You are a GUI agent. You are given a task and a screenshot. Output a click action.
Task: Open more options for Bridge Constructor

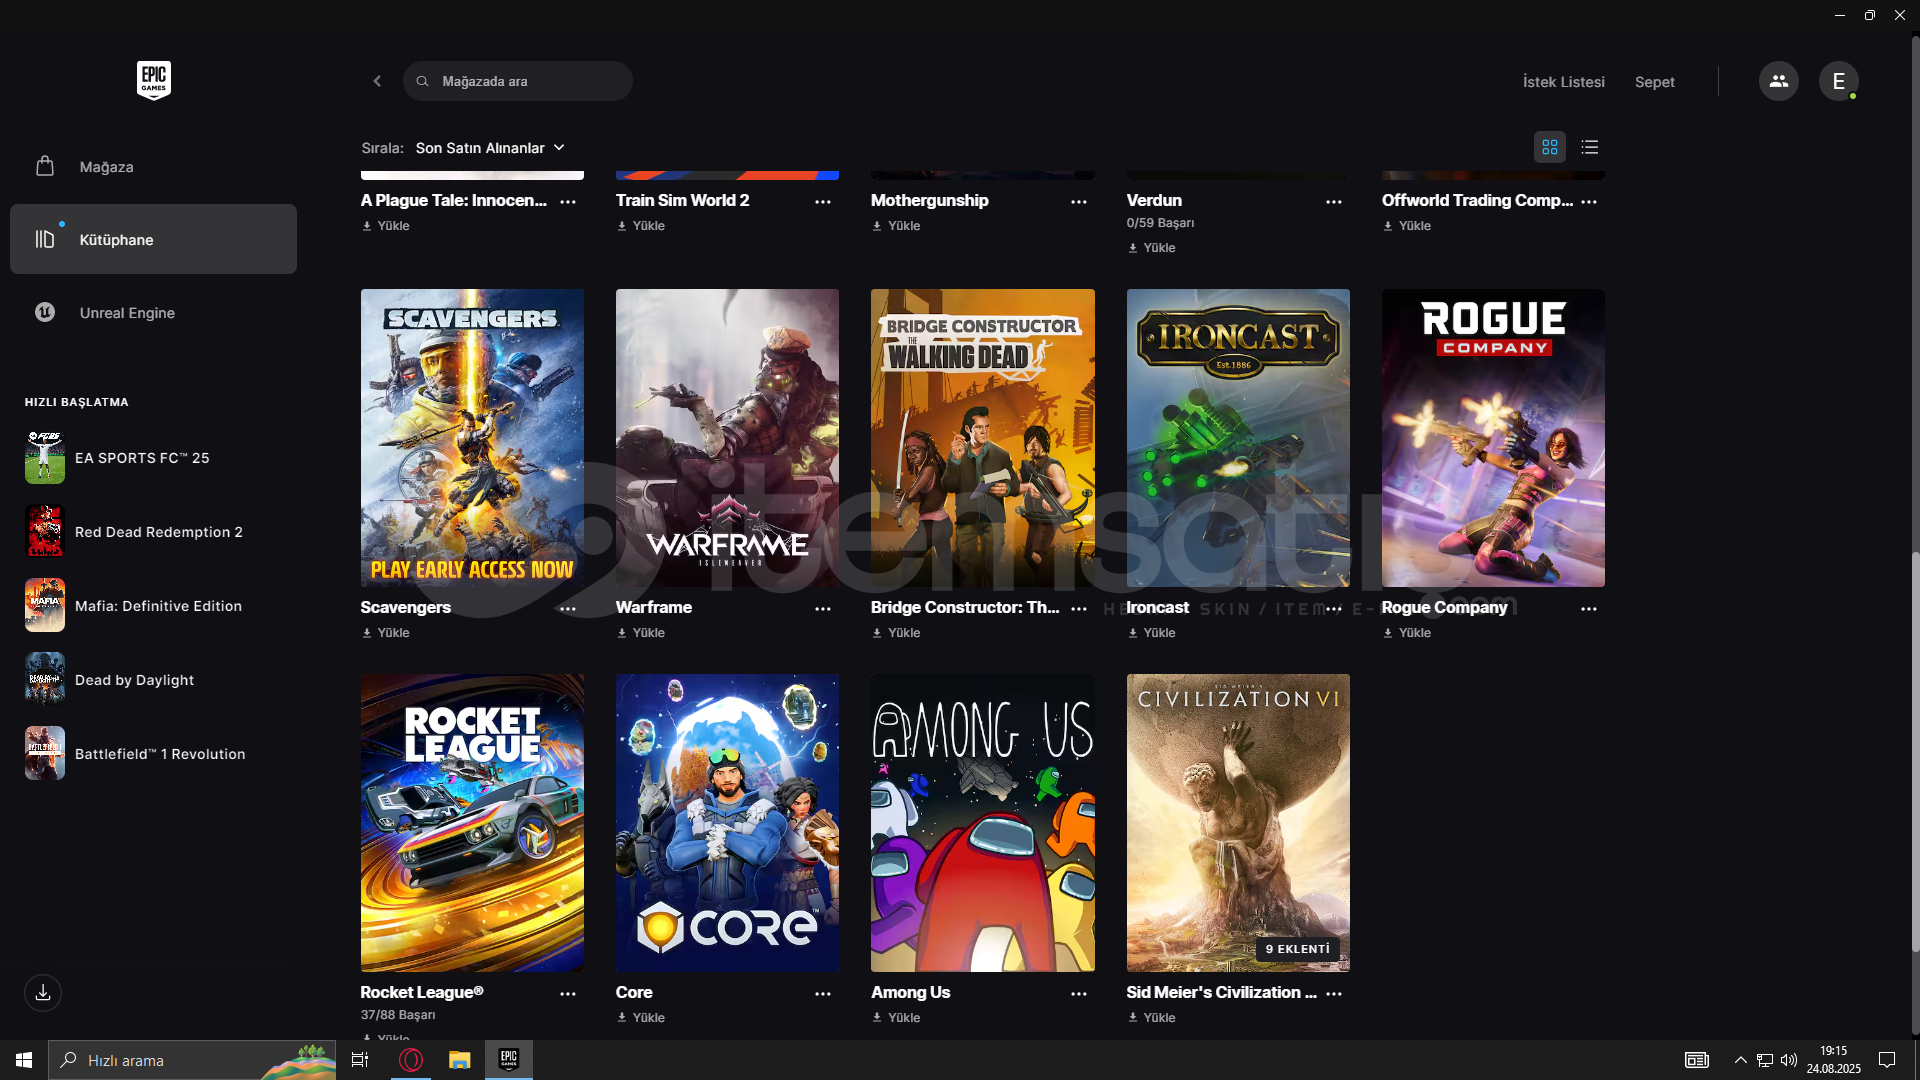pyautogui.click(x=1079, y=609)
